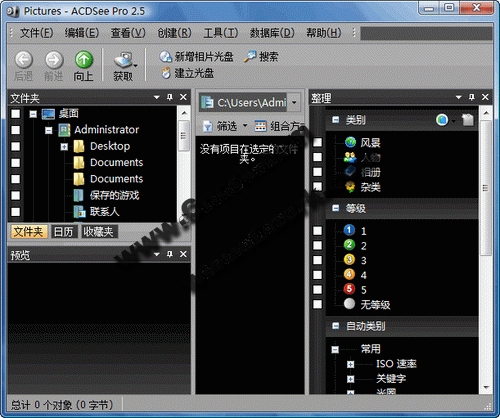
Task: Tick the rating 5 checkbox
Action: [318, 289]
